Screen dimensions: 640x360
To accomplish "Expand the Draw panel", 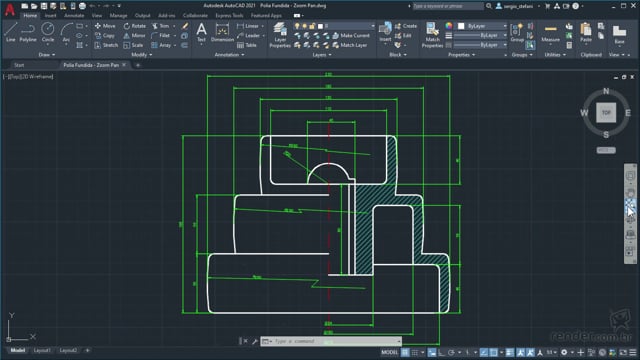I will (47, 55).
